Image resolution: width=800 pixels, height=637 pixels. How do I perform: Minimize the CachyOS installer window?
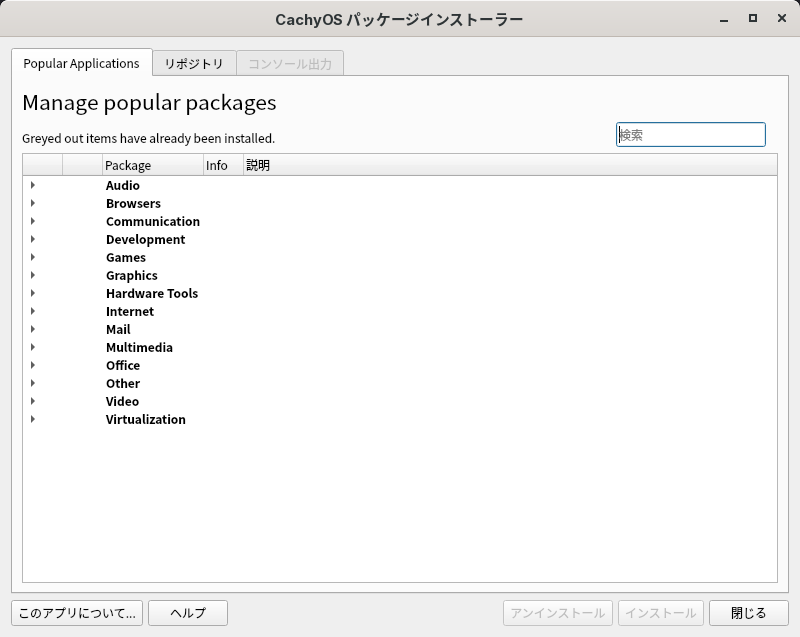(x=724, y=19)
